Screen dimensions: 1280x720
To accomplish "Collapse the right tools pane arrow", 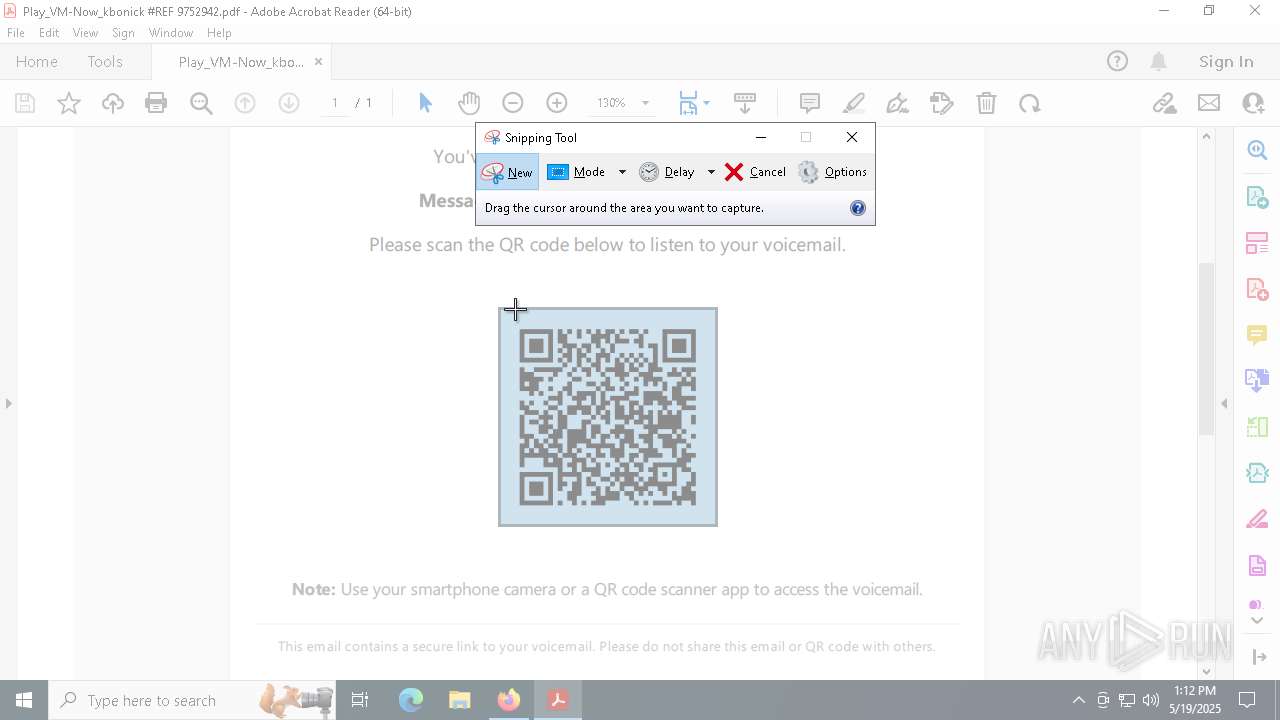I will (x=1224, y=403).
